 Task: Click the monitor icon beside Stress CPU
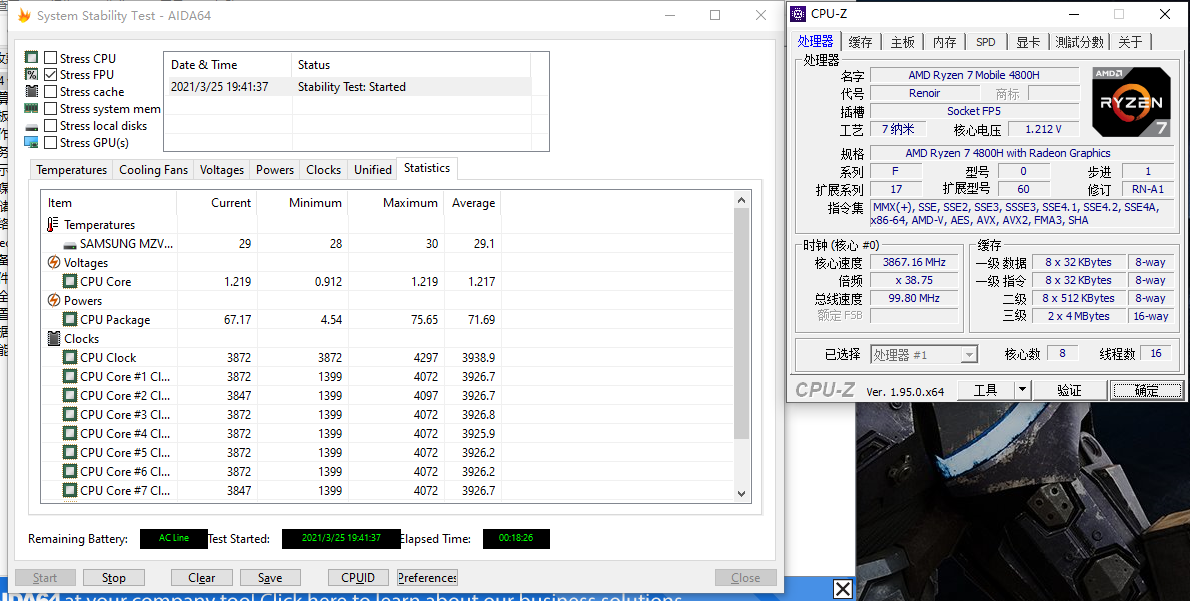pyautogui.click(x=32, y=57)
